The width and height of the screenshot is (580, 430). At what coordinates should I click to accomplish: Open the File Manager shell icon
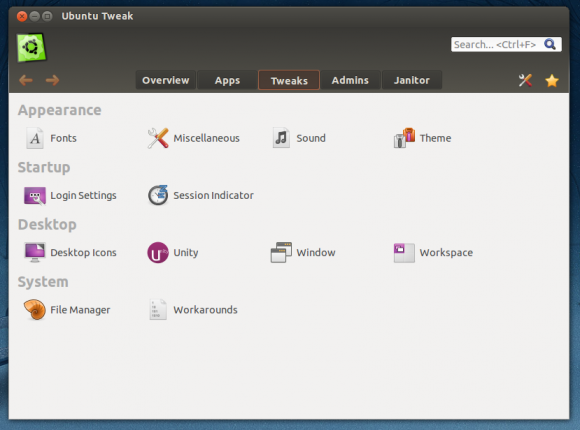[35, 309]
